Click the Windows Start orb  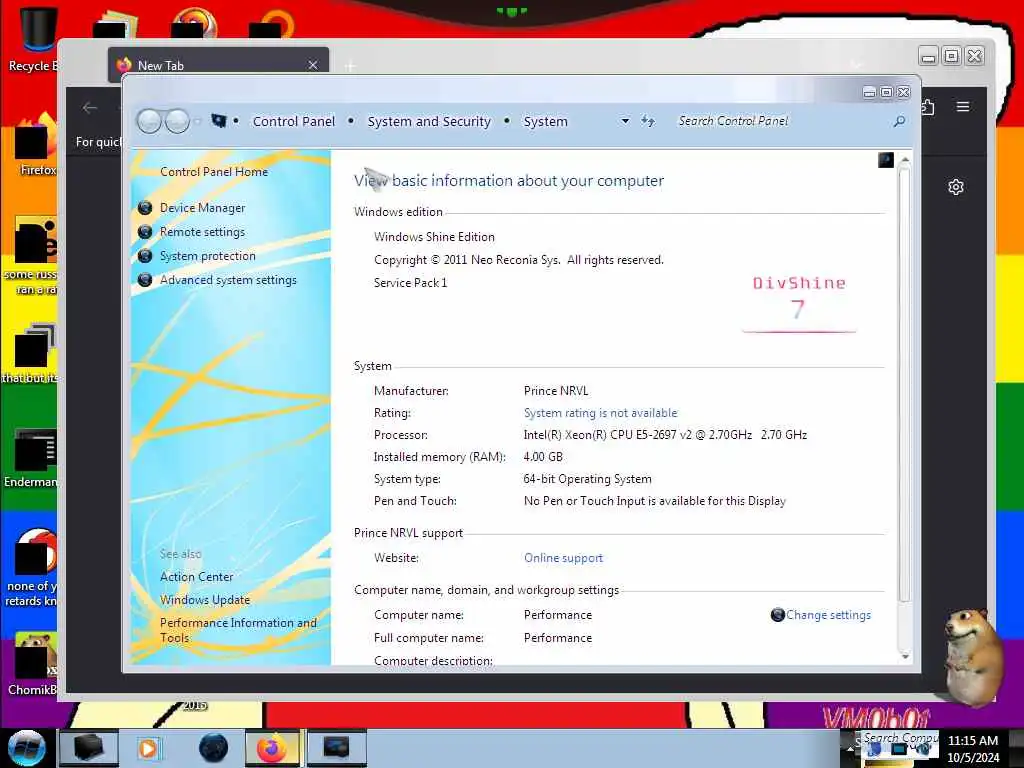[26, 748]
